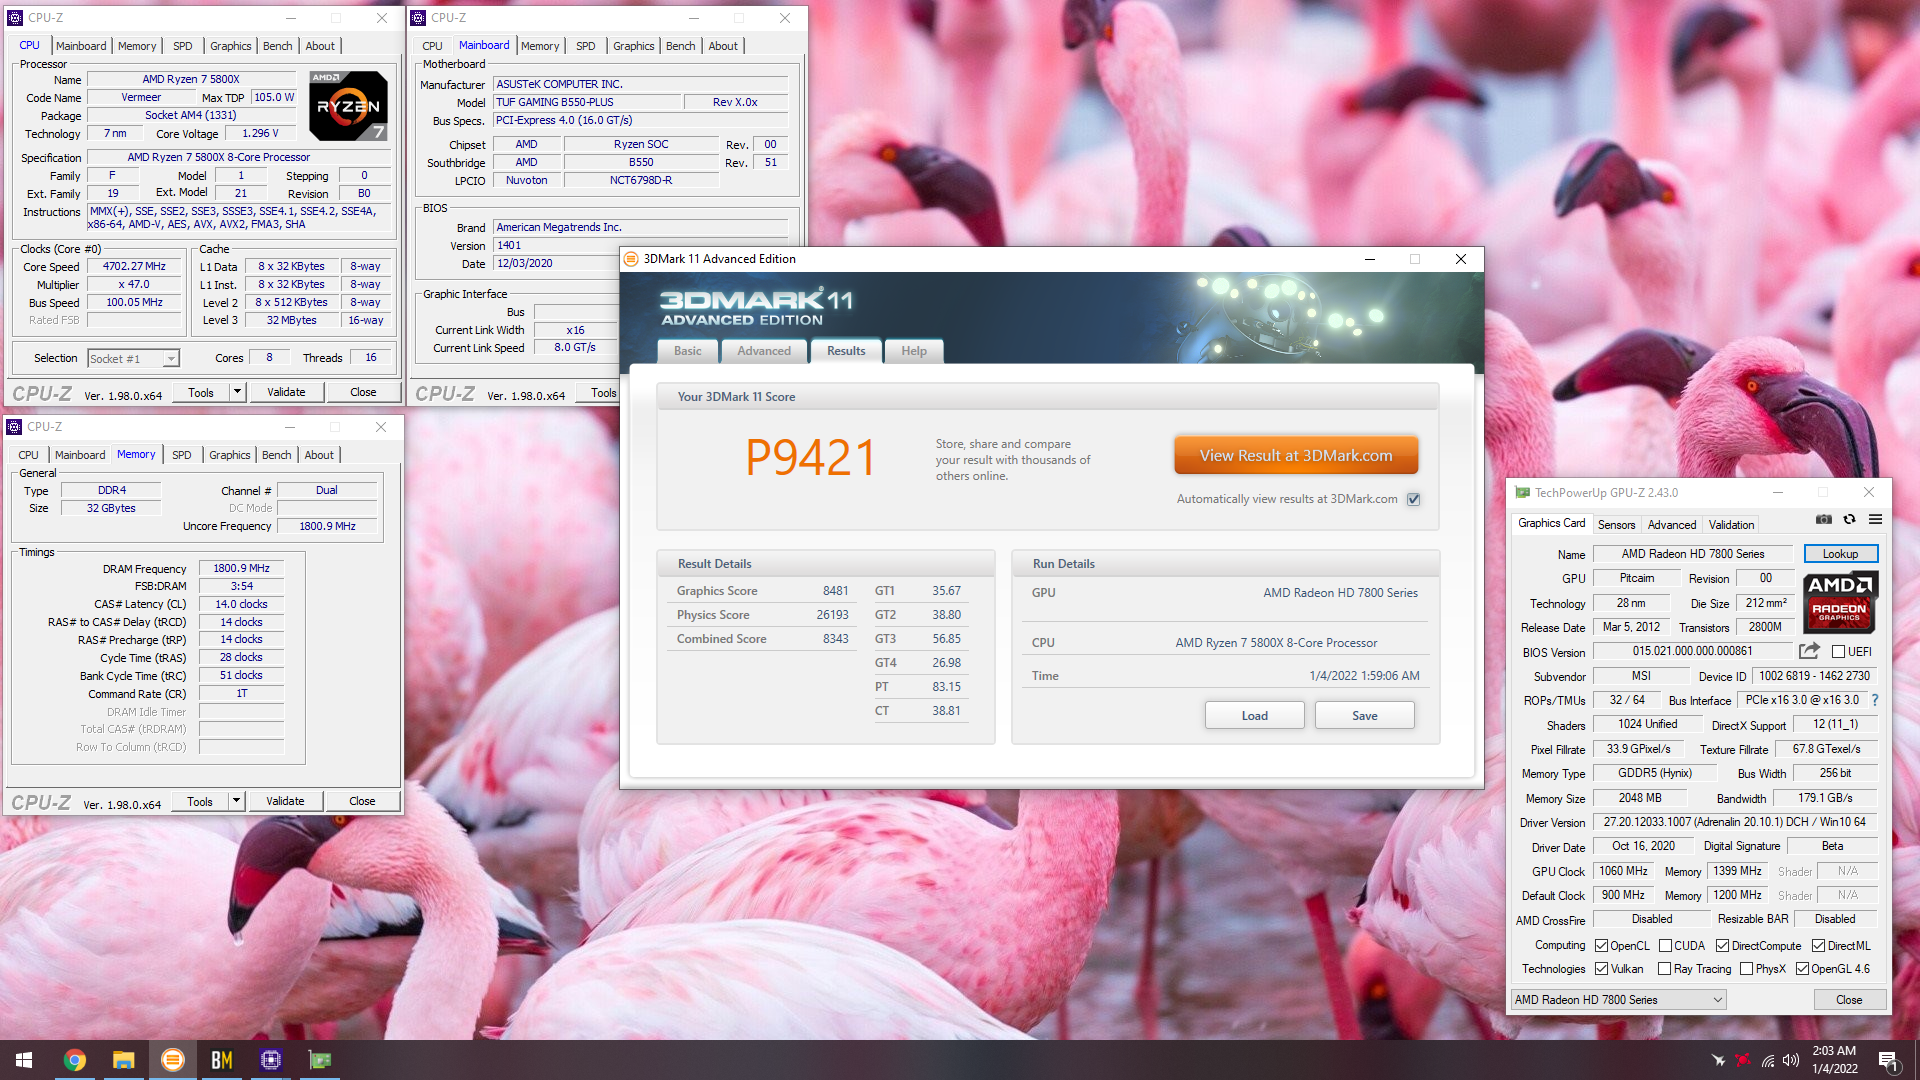Click Close button at GPU-Z bottom
Screen dimensions: 1920x1080
[x=1849, y=1000]
